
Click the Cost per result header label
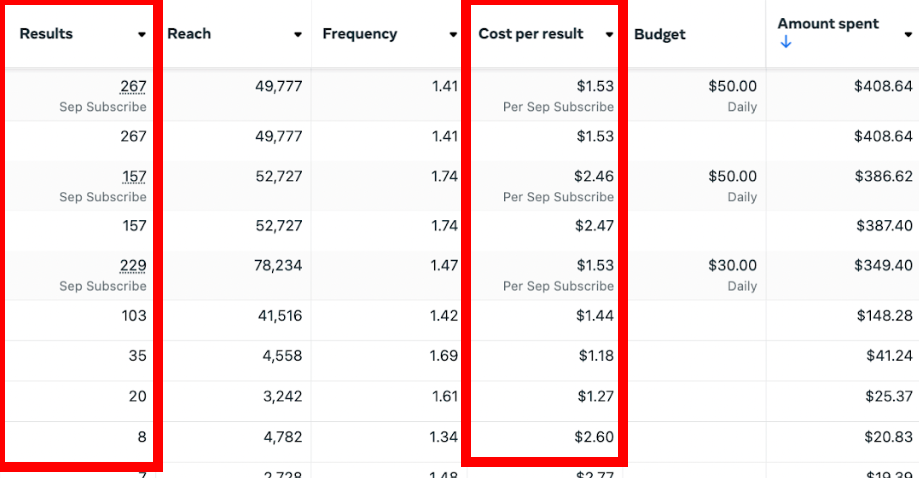coord(531,34)
